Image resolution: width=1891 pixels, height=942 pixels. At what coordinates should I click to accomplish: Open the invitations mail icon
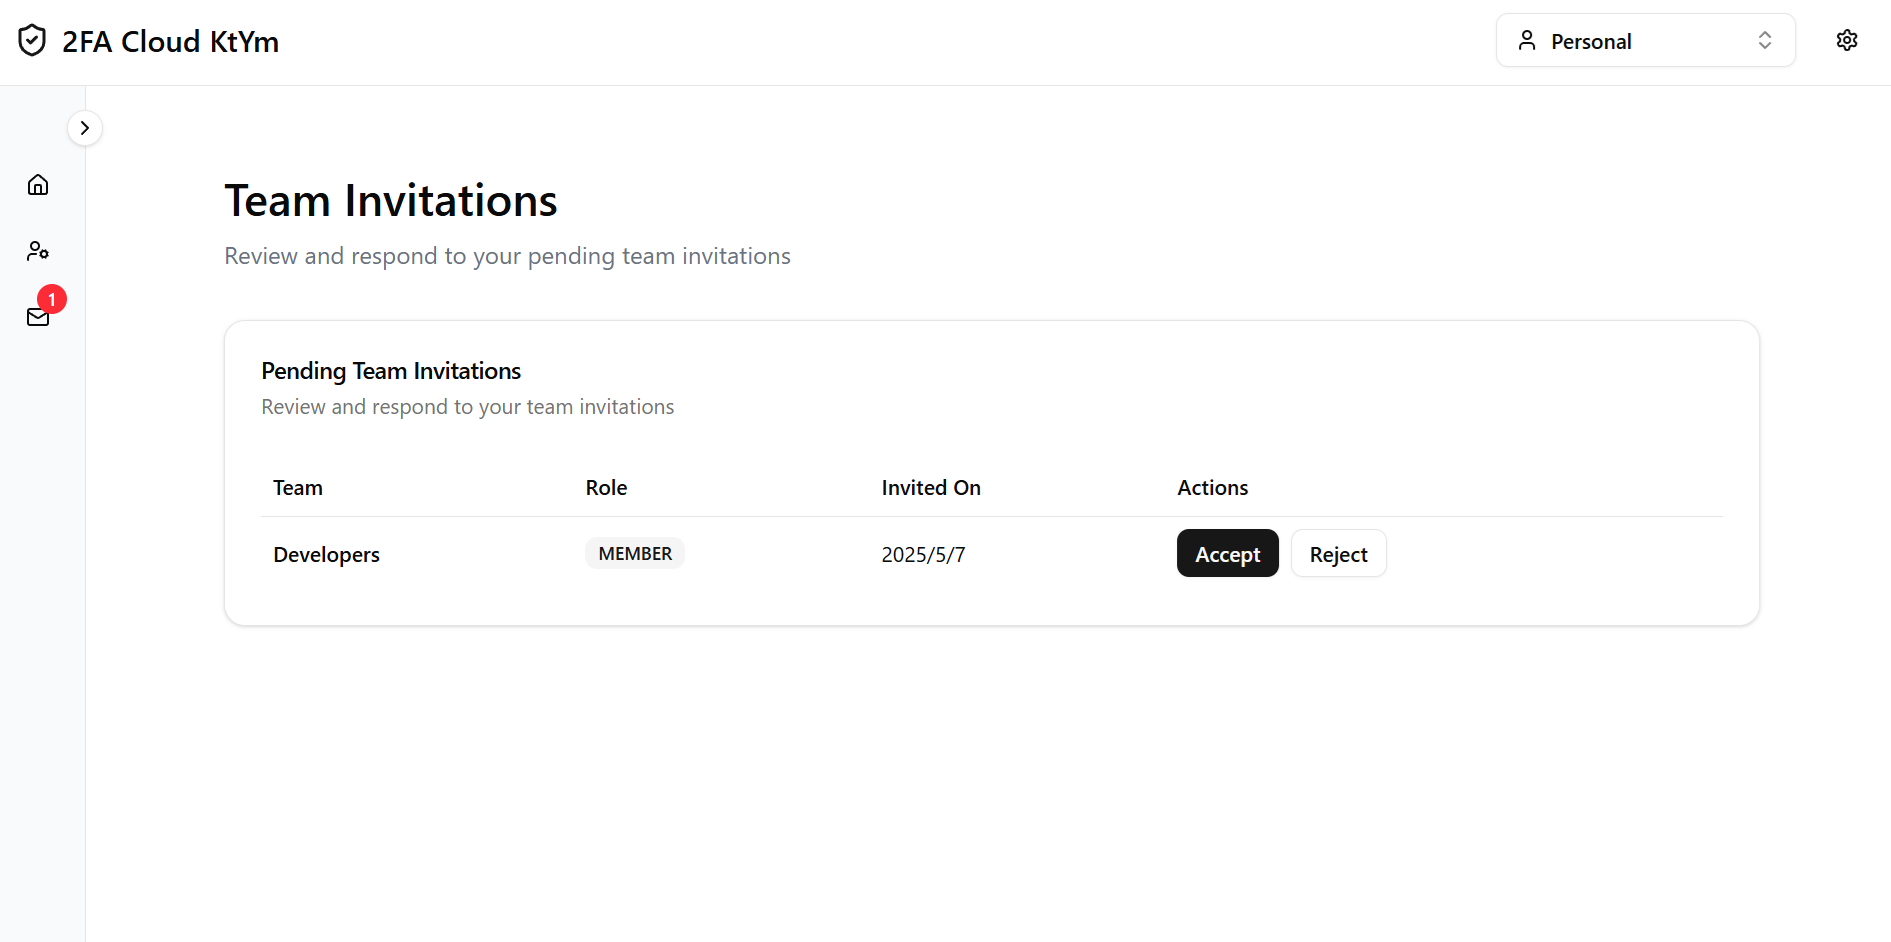tap(37, 318)
